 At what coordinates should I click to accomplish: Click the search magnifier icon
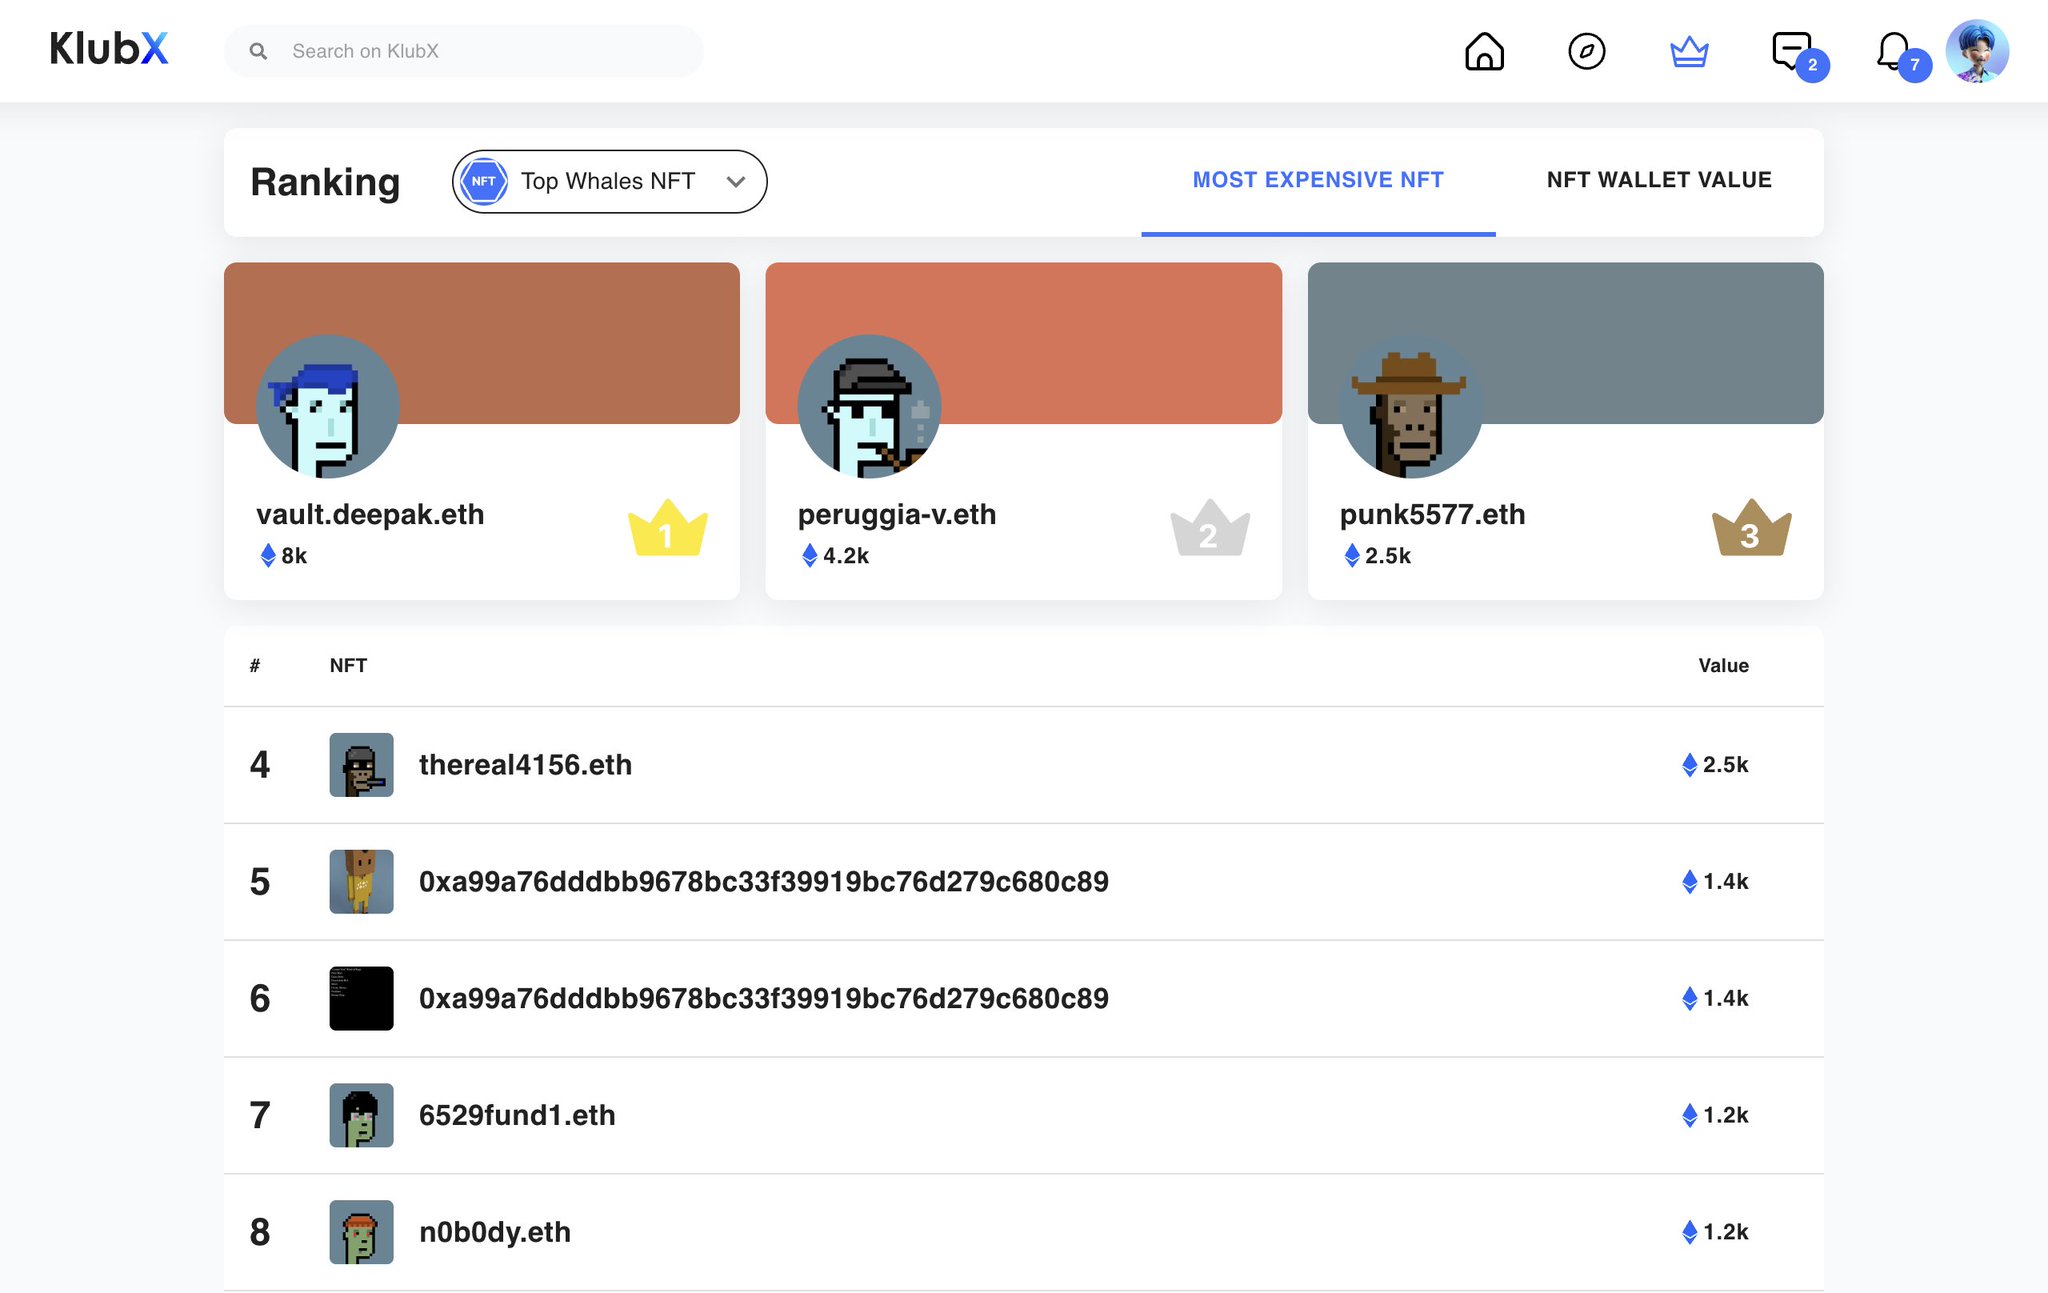(x=258, y=51)
